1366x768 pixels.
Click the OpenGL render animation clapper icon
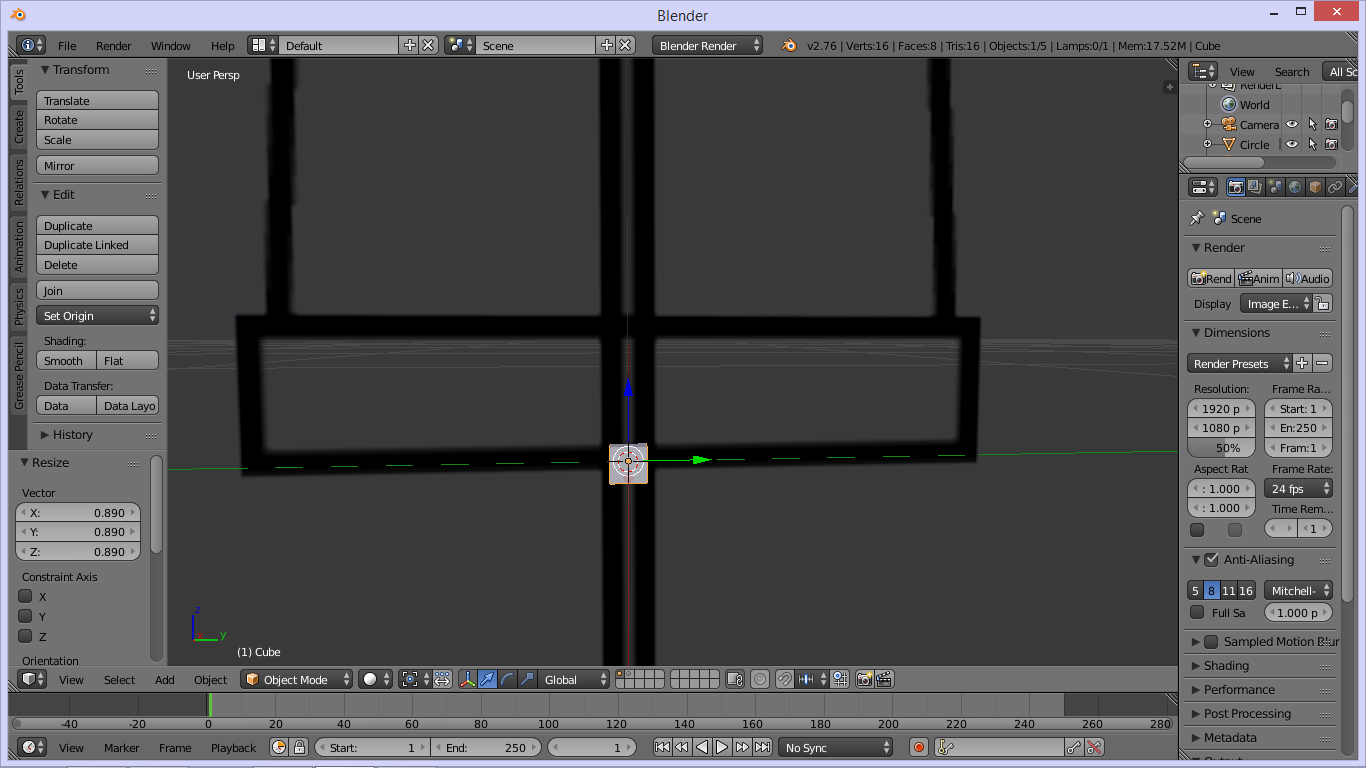884,679
